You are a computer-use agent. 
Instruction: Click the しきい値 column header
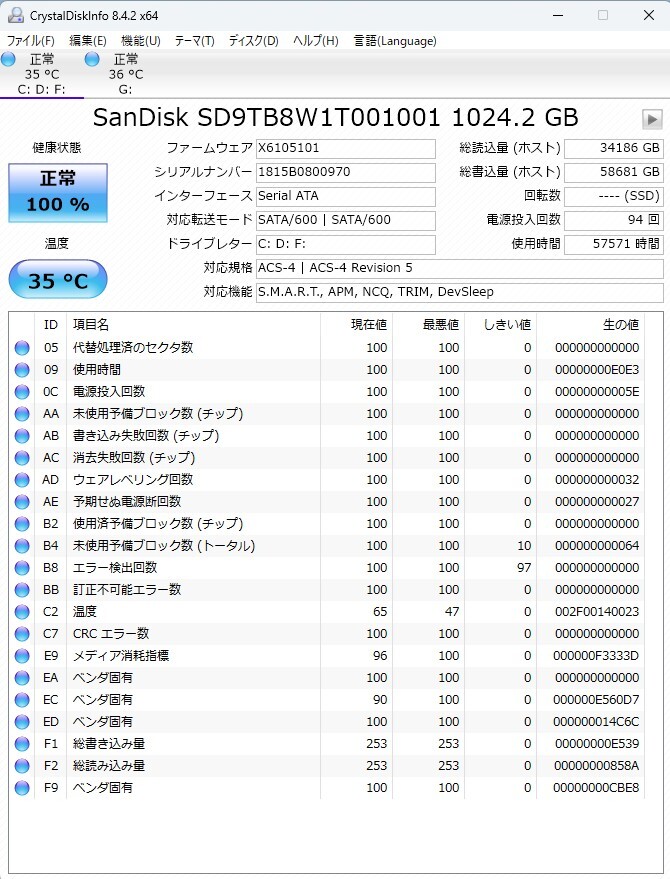[501, 325]
